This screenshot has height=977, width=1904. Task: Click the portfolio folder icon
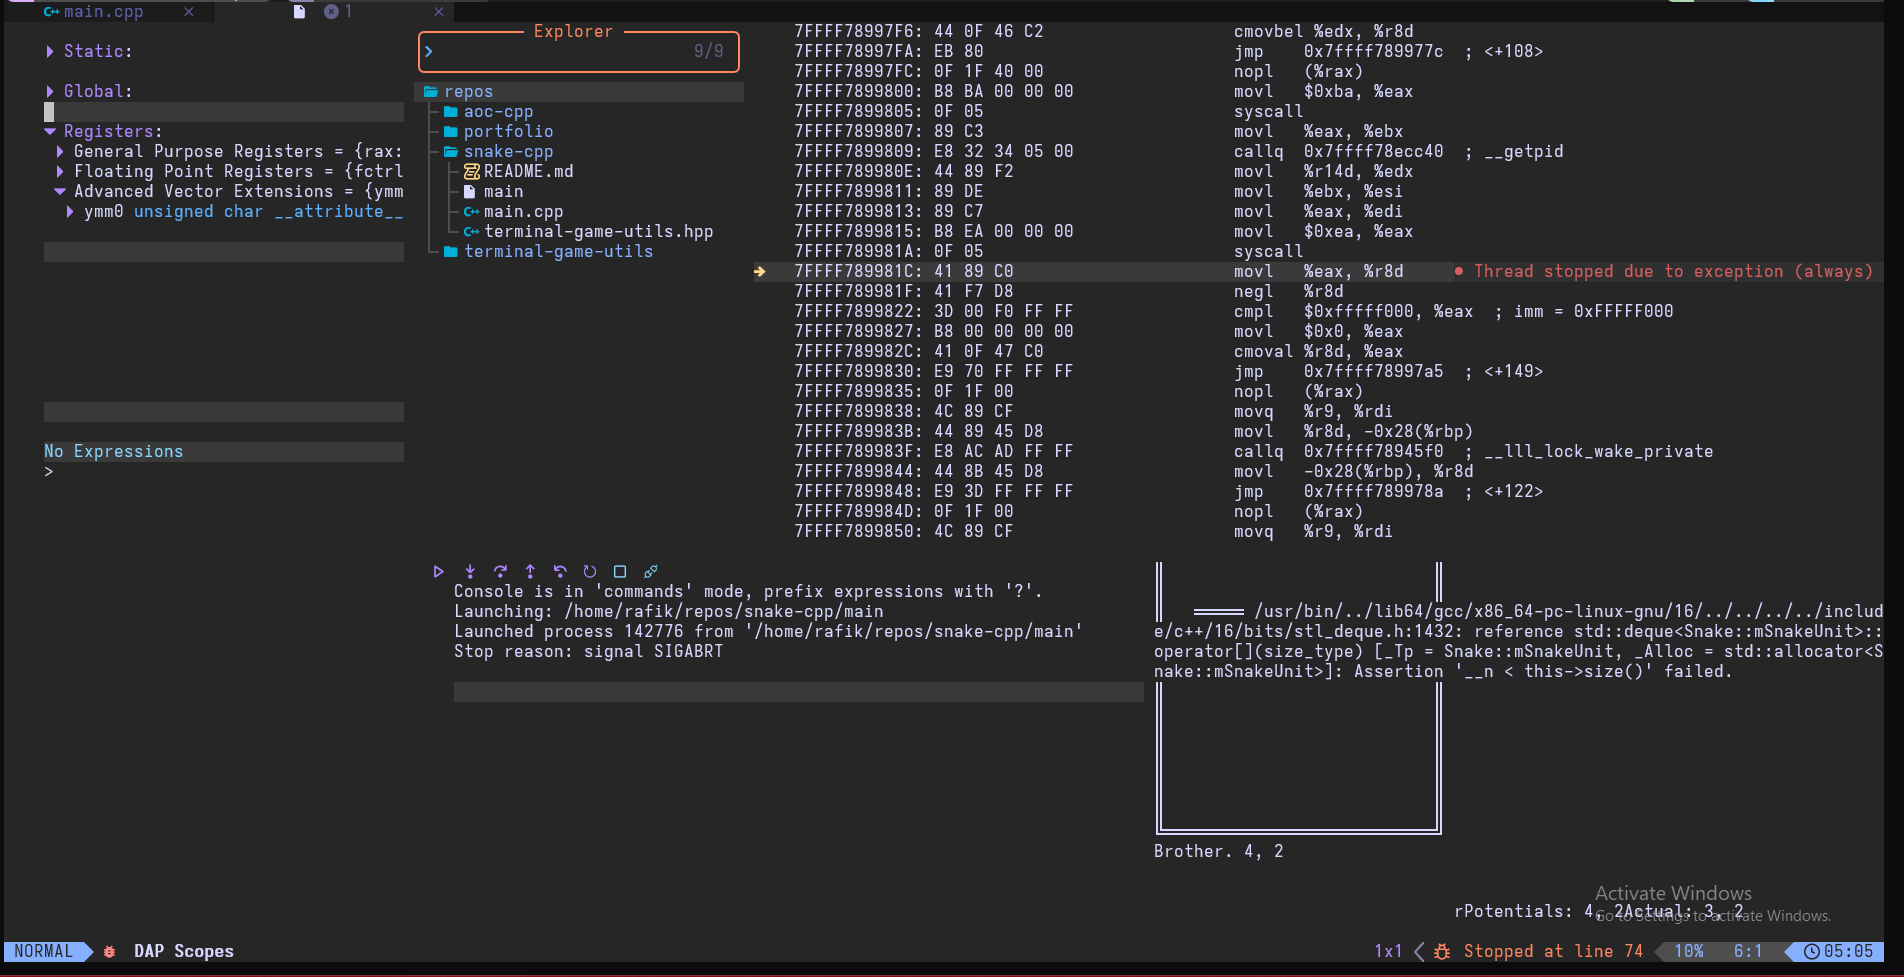451,131
